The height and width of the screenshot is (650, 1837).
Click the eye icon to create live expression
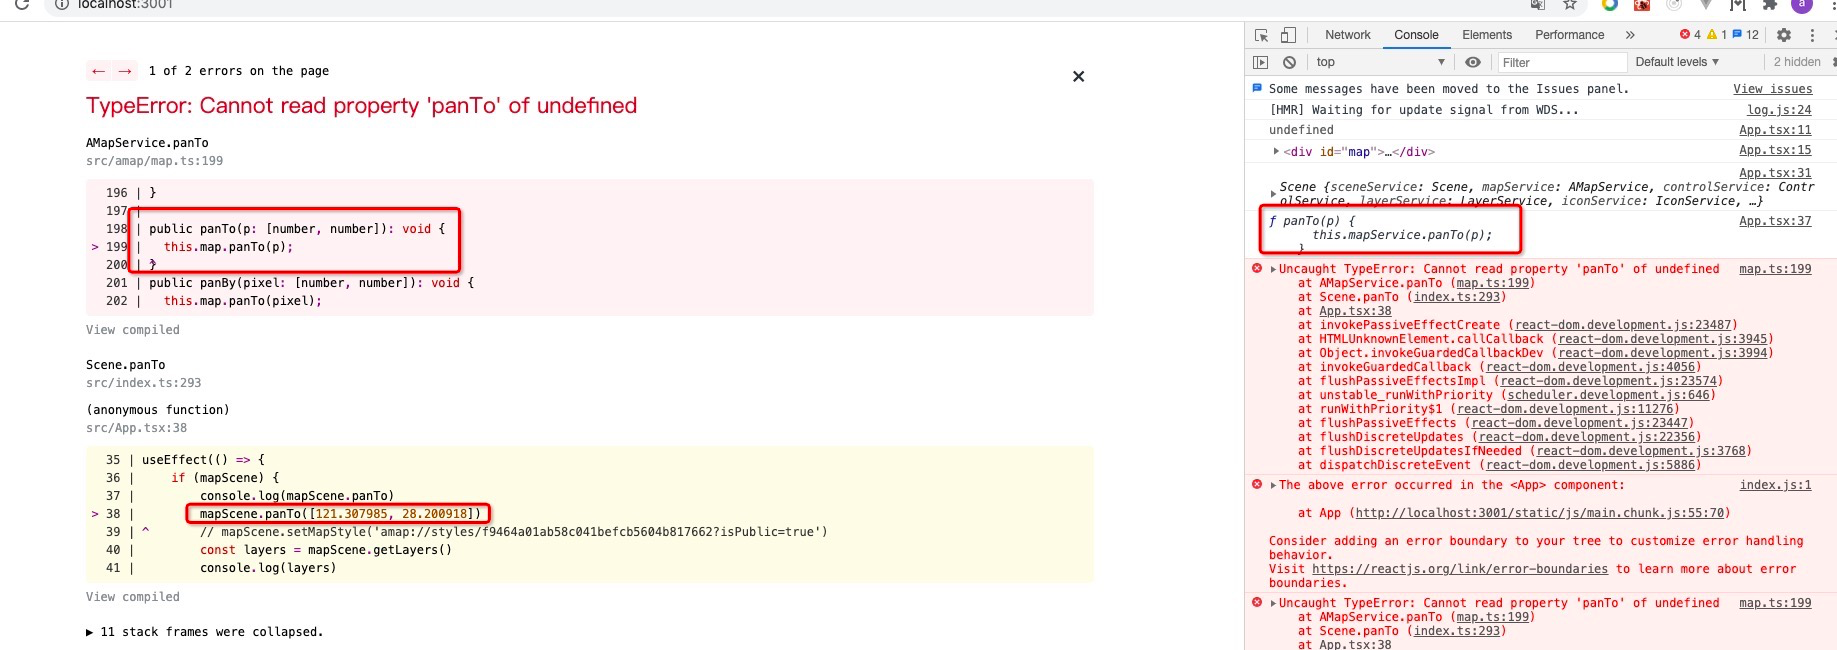coord(1471,61)
